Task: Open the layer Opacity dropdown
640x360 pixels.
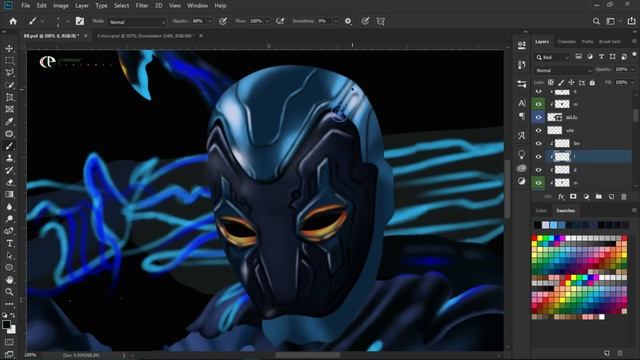Action: (633, 70)
